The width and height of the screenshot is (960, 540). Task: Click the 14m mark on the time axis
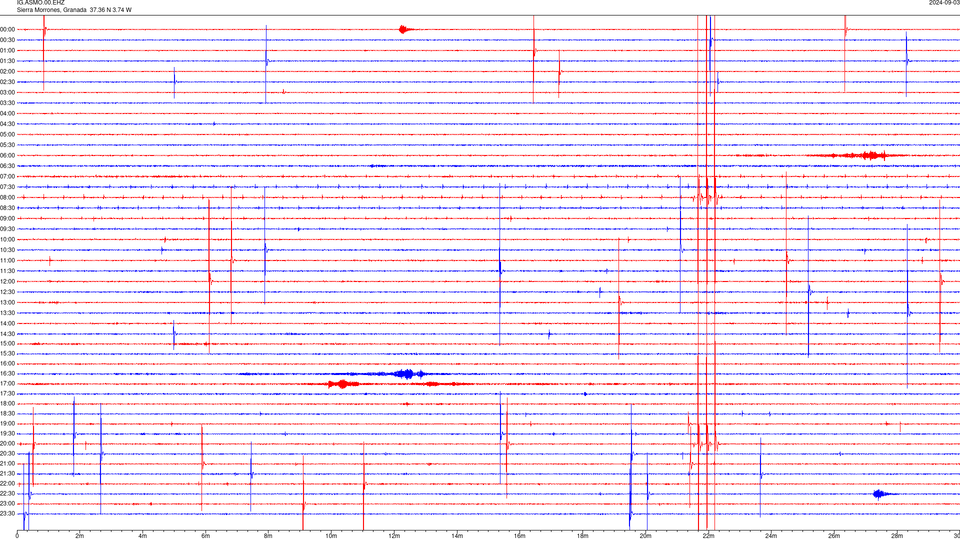point(457,536)
